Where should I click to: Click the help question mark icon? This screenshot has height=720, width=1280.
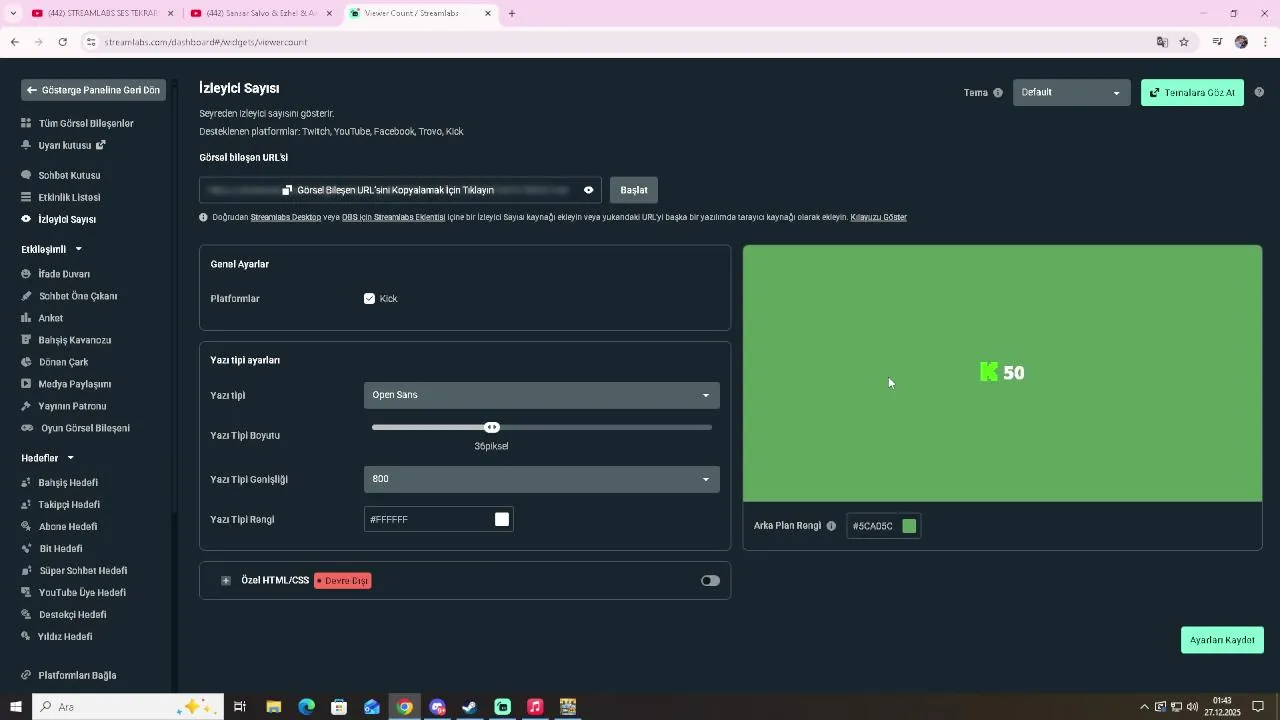tap(1259, 92)
